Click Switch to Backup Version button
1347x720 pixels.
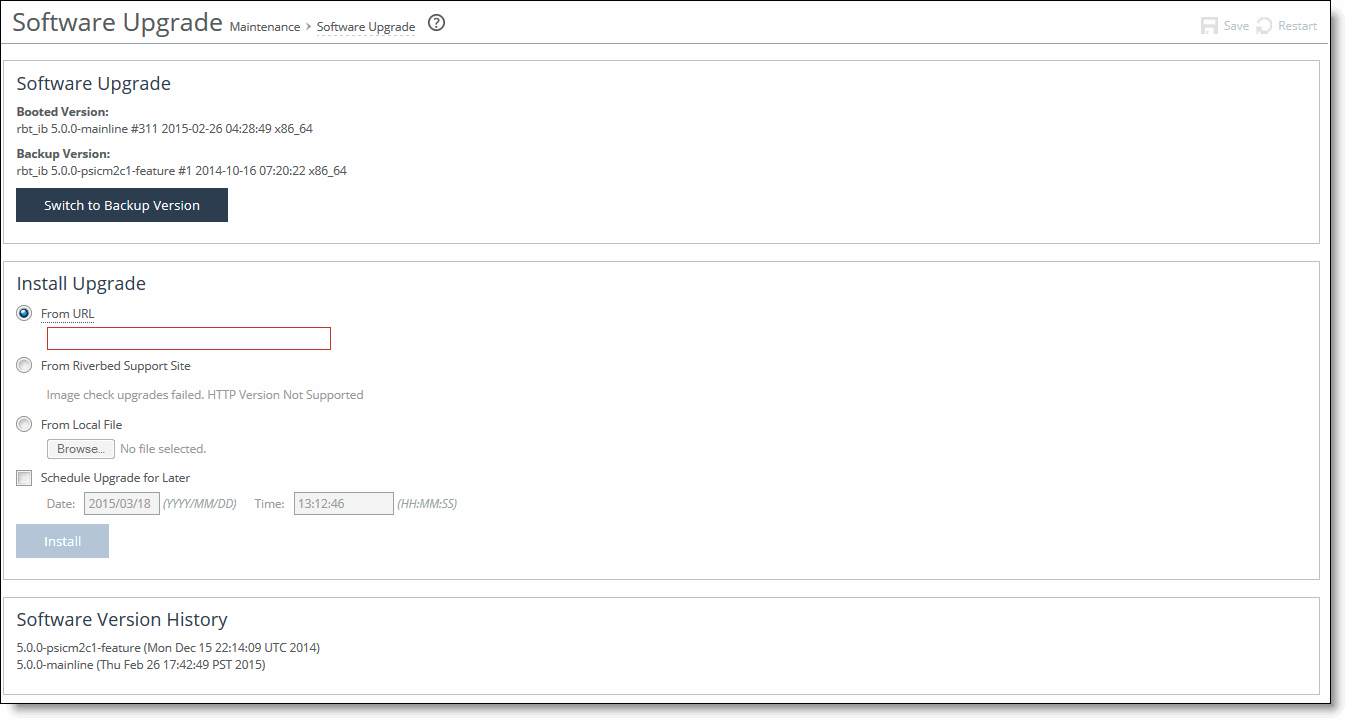(122, 205)
